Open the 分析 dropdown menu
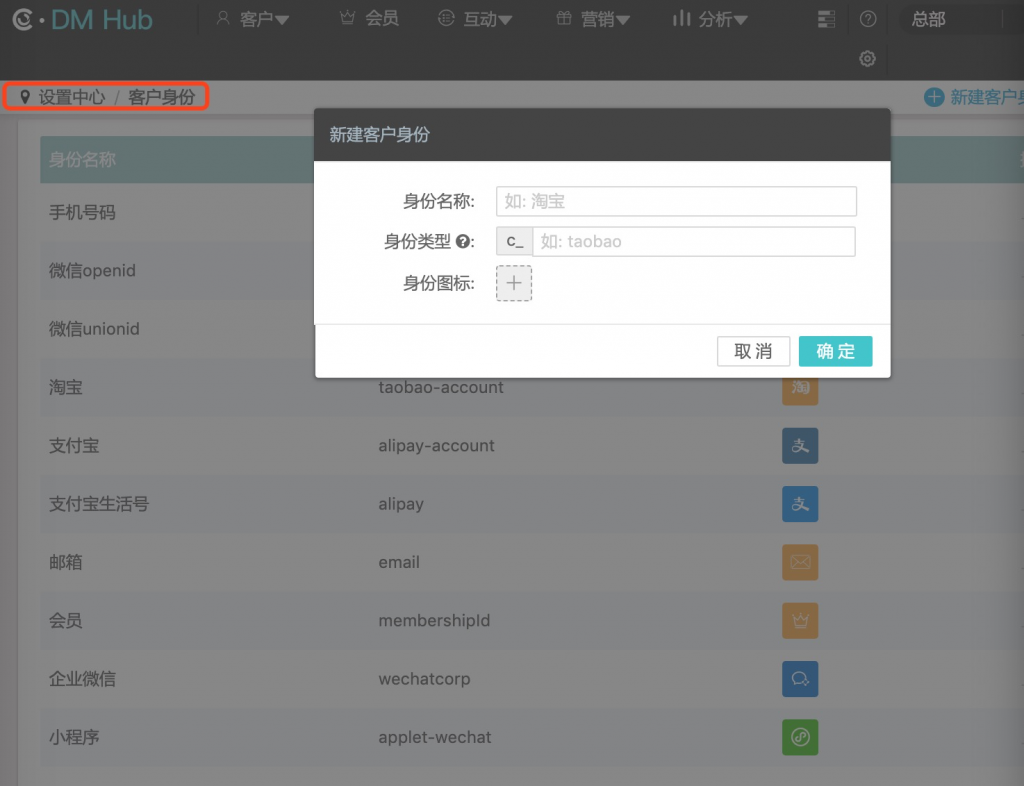1024x786 pixels. click(711, 19)
